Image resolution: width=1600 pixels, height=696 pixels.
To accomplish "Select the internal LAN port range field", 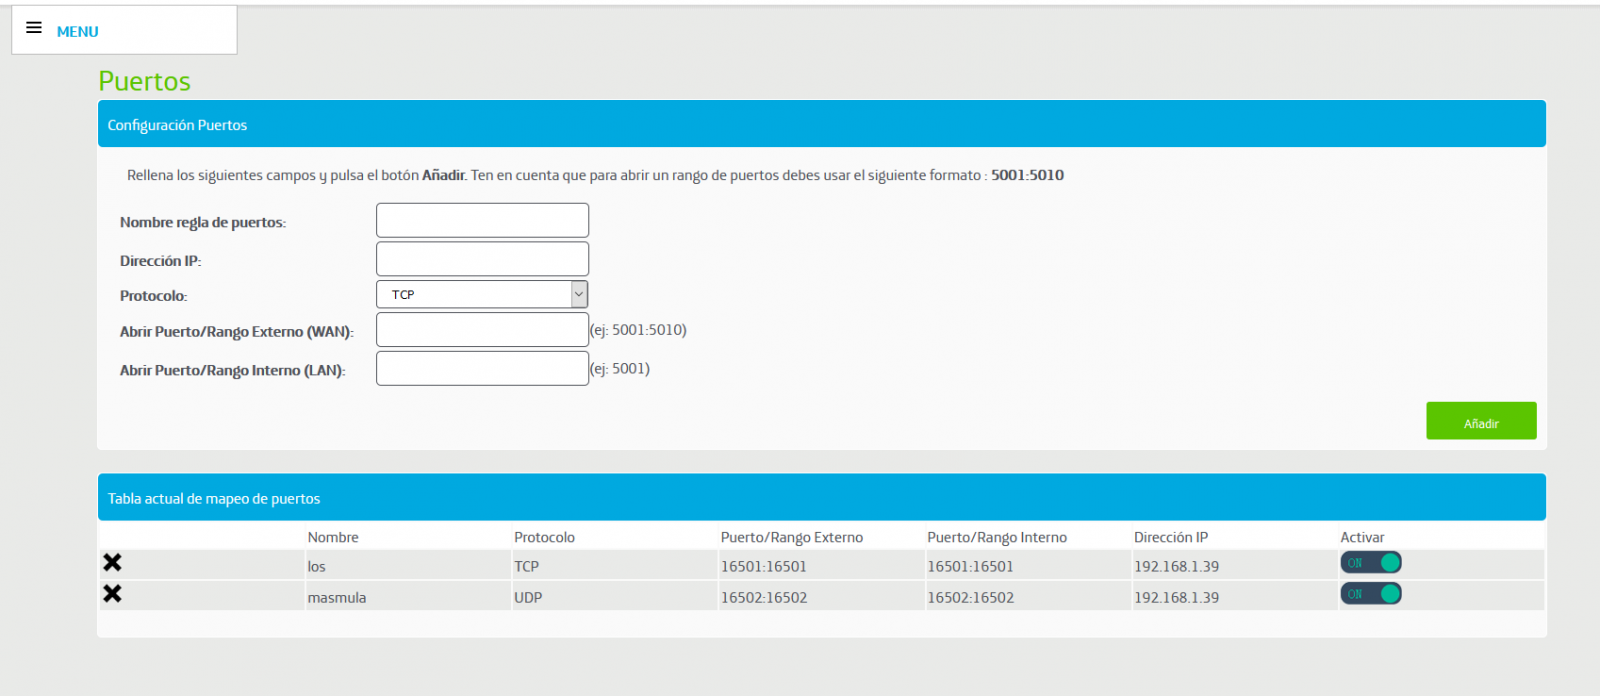I will [482, 369].
